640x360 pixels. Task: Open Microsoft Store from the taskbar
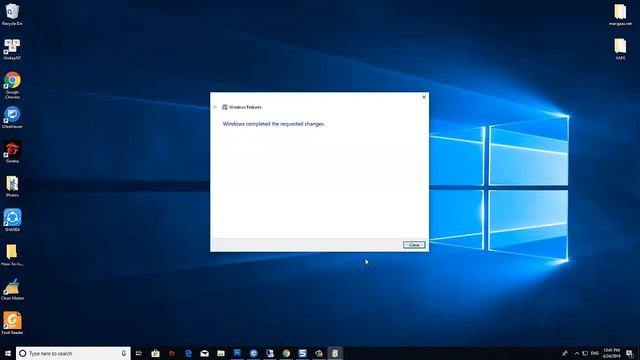point(156,353)
